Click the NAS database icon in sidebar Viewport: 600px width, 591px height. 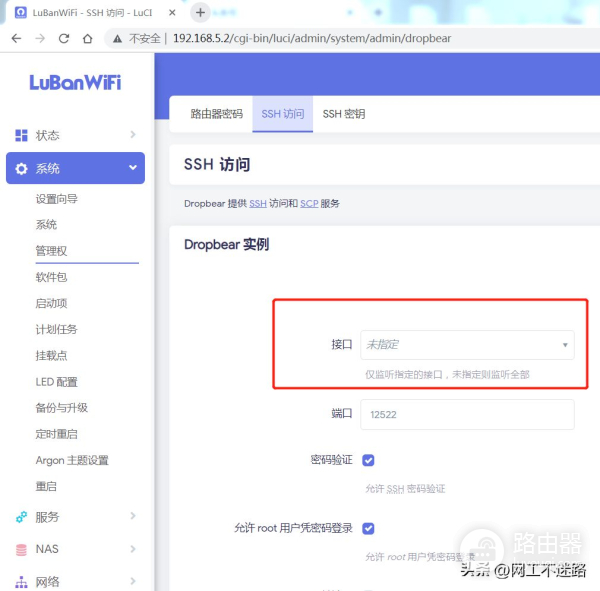click(21, 549)
